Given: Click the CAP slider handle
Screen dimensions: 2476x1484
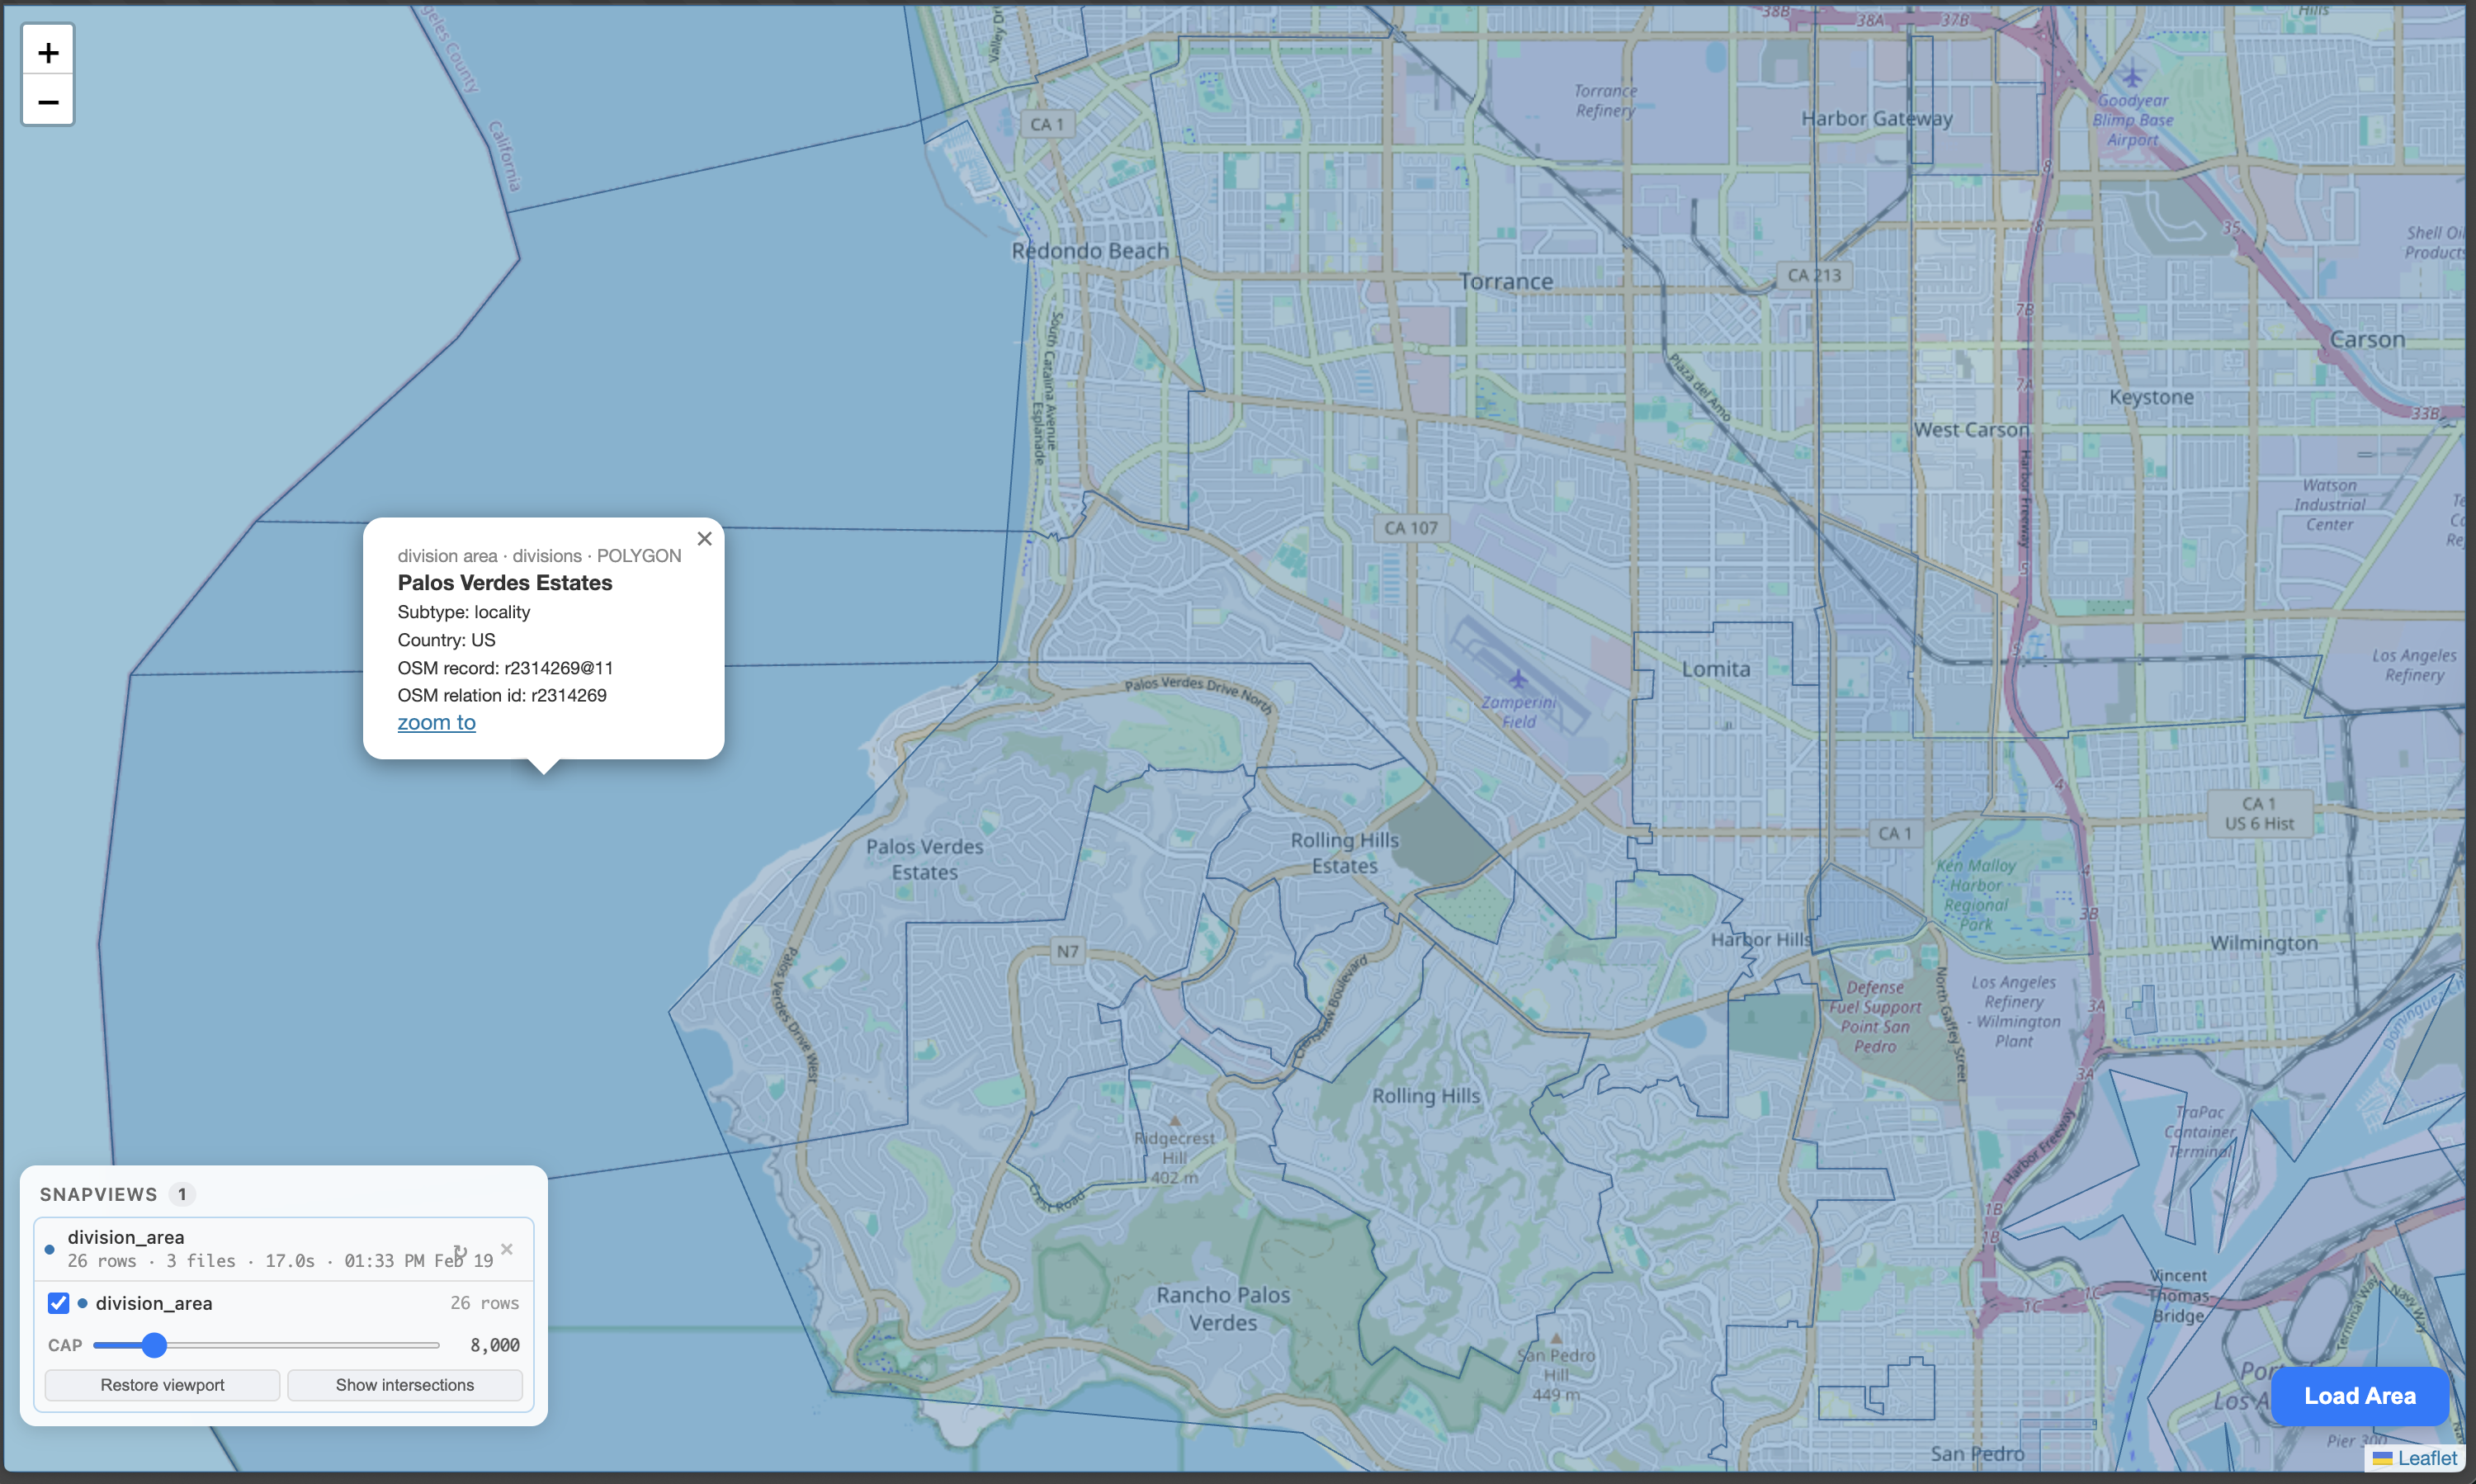Looking at the screenshot, I should (155, 1345).
